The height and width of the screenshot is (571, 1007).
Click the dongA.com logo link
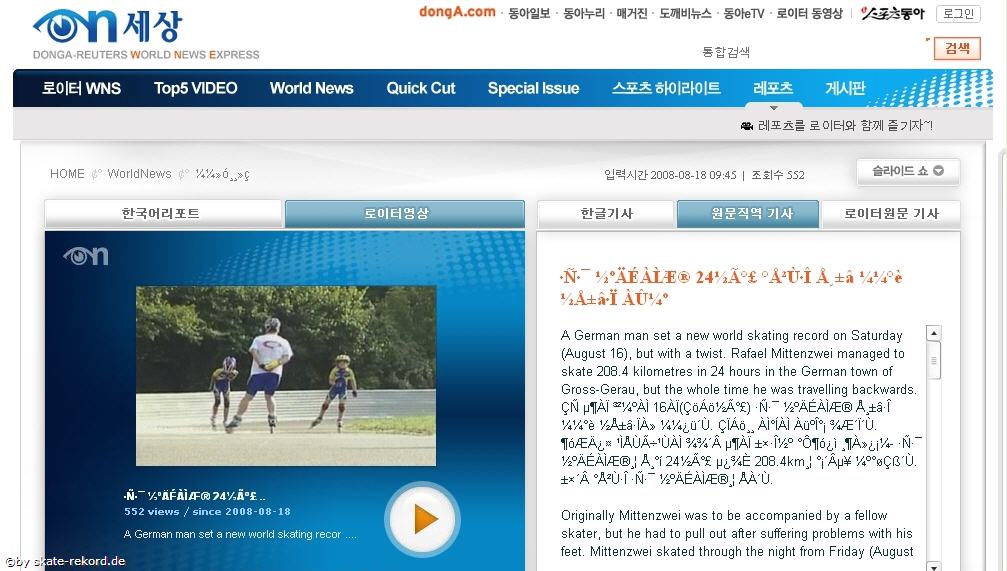coord(457,12)
